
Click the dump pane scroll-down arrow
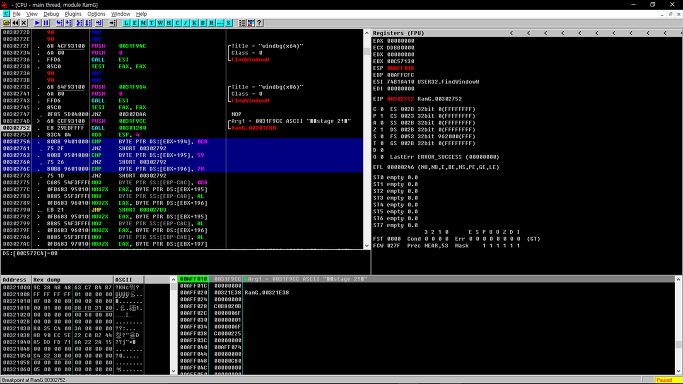pyautogui.click(x=174, y=371)
